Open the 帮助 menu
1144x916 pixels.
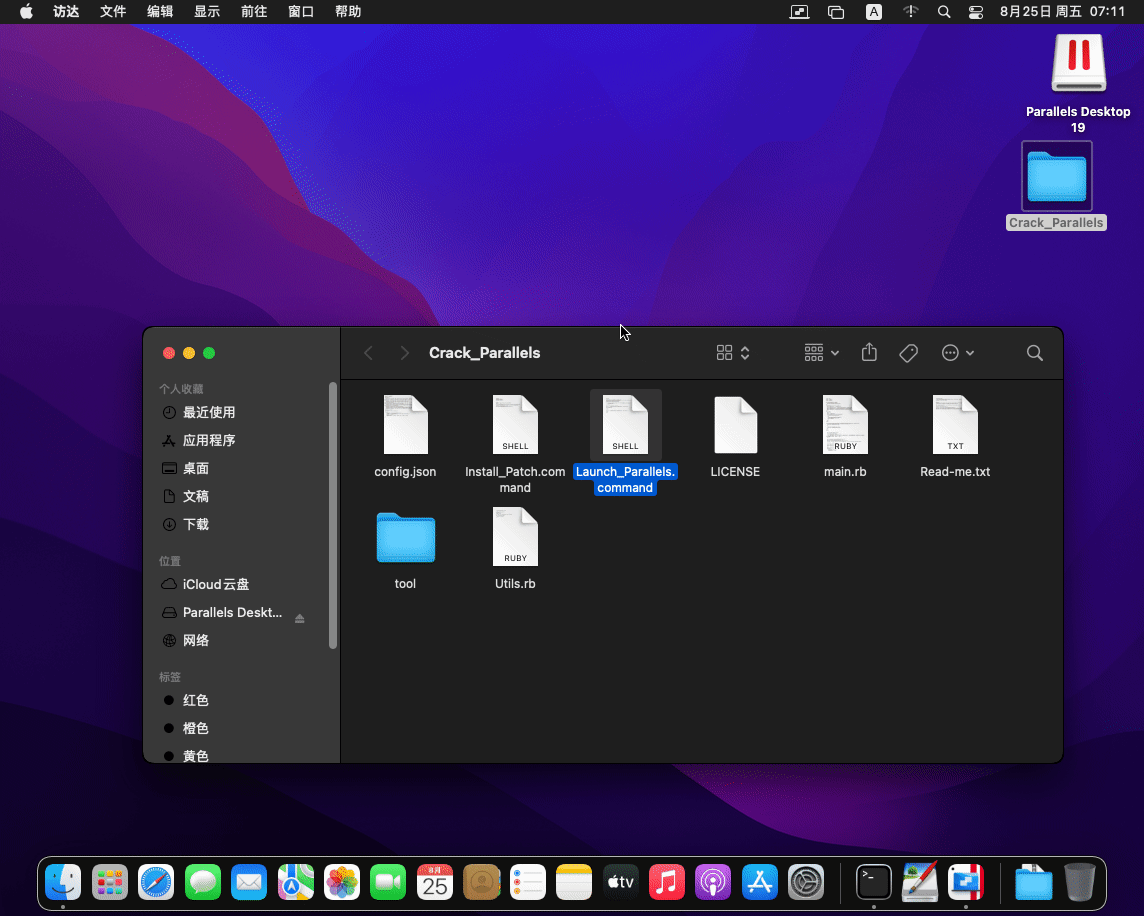348,12
